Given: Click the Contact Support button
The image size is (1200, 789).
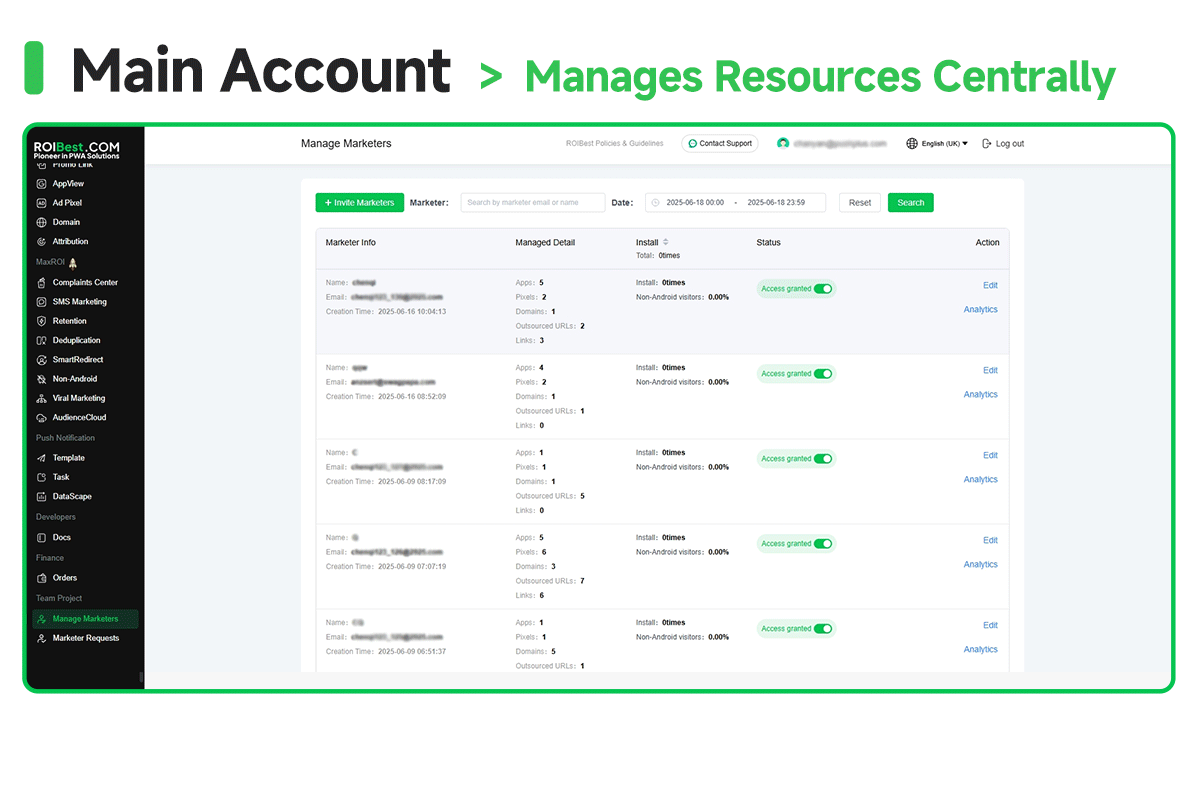Looking at the screenshot, I should pyautogui.click(x=720, y=144).
